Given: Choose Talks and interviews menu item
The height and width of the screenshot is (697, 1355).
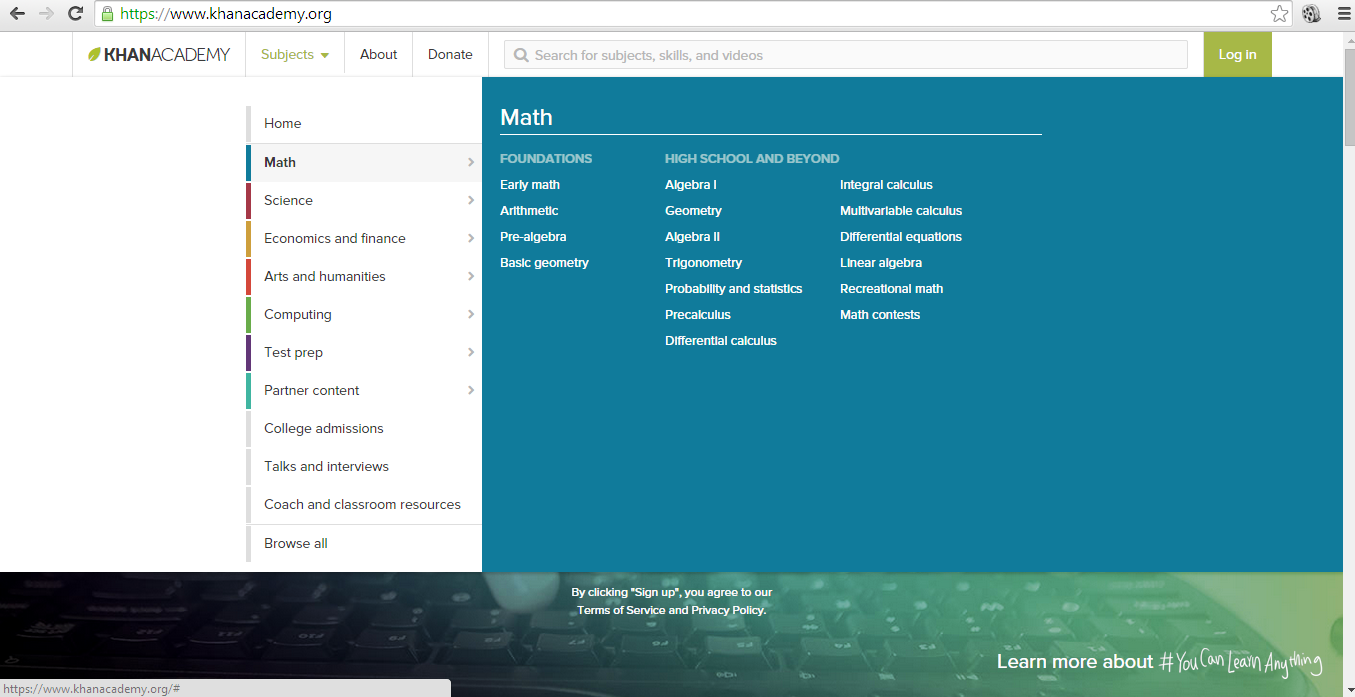Looking at the screenshot, I should [x=364, y=466].
